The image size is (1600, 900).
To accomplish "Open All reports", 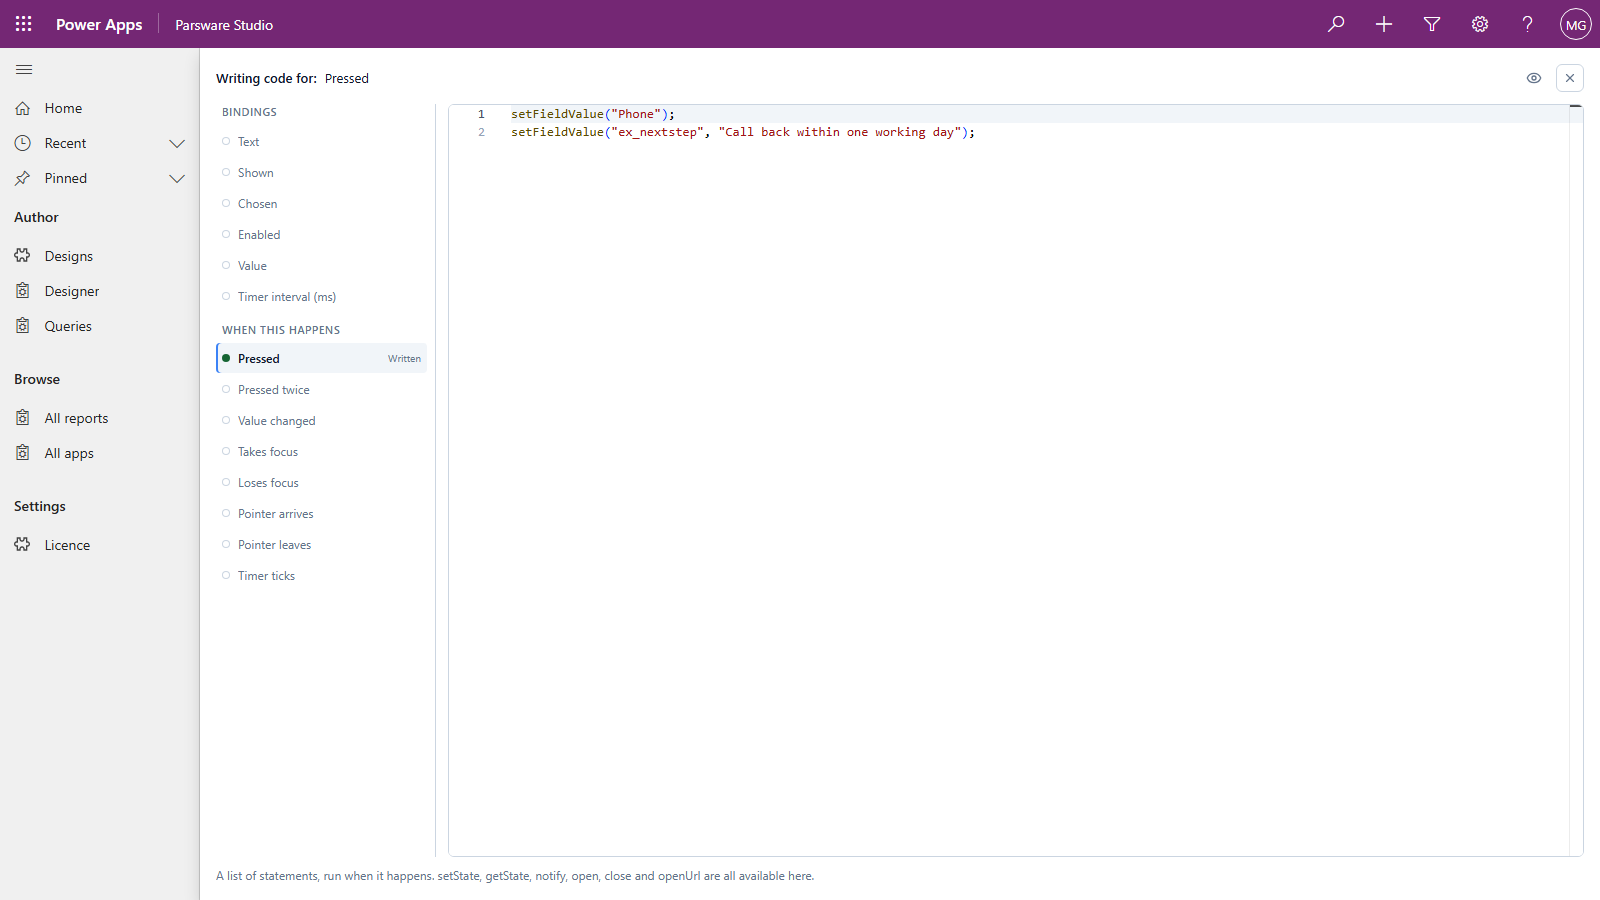I will (100, 418).
